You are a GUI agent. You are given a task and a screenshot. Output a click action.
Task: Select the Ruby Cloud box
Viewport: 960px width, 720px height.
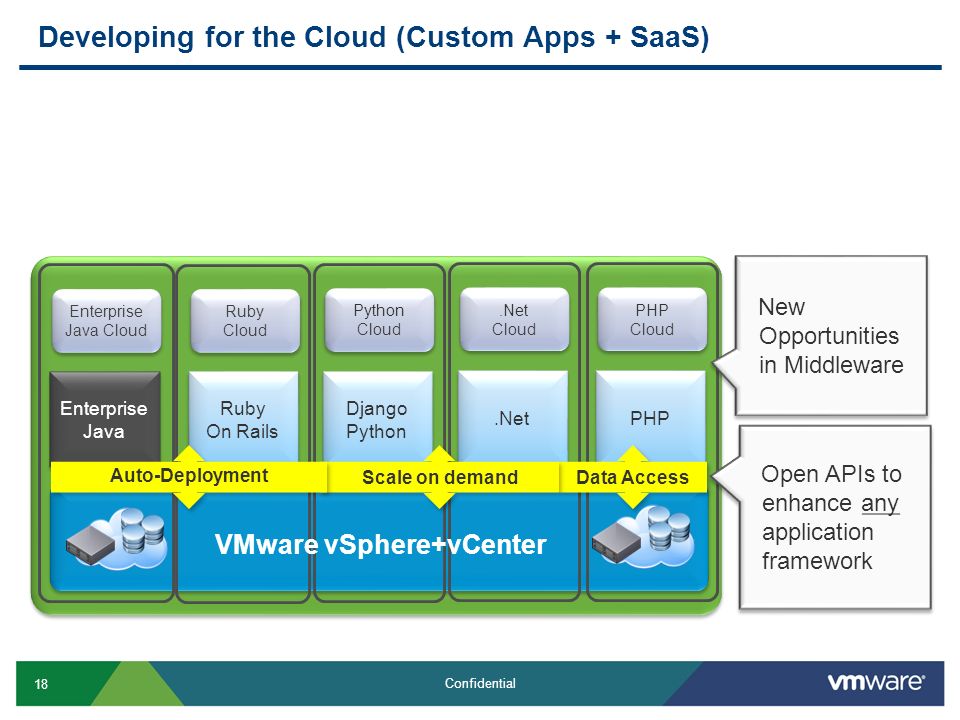point(245,321)
